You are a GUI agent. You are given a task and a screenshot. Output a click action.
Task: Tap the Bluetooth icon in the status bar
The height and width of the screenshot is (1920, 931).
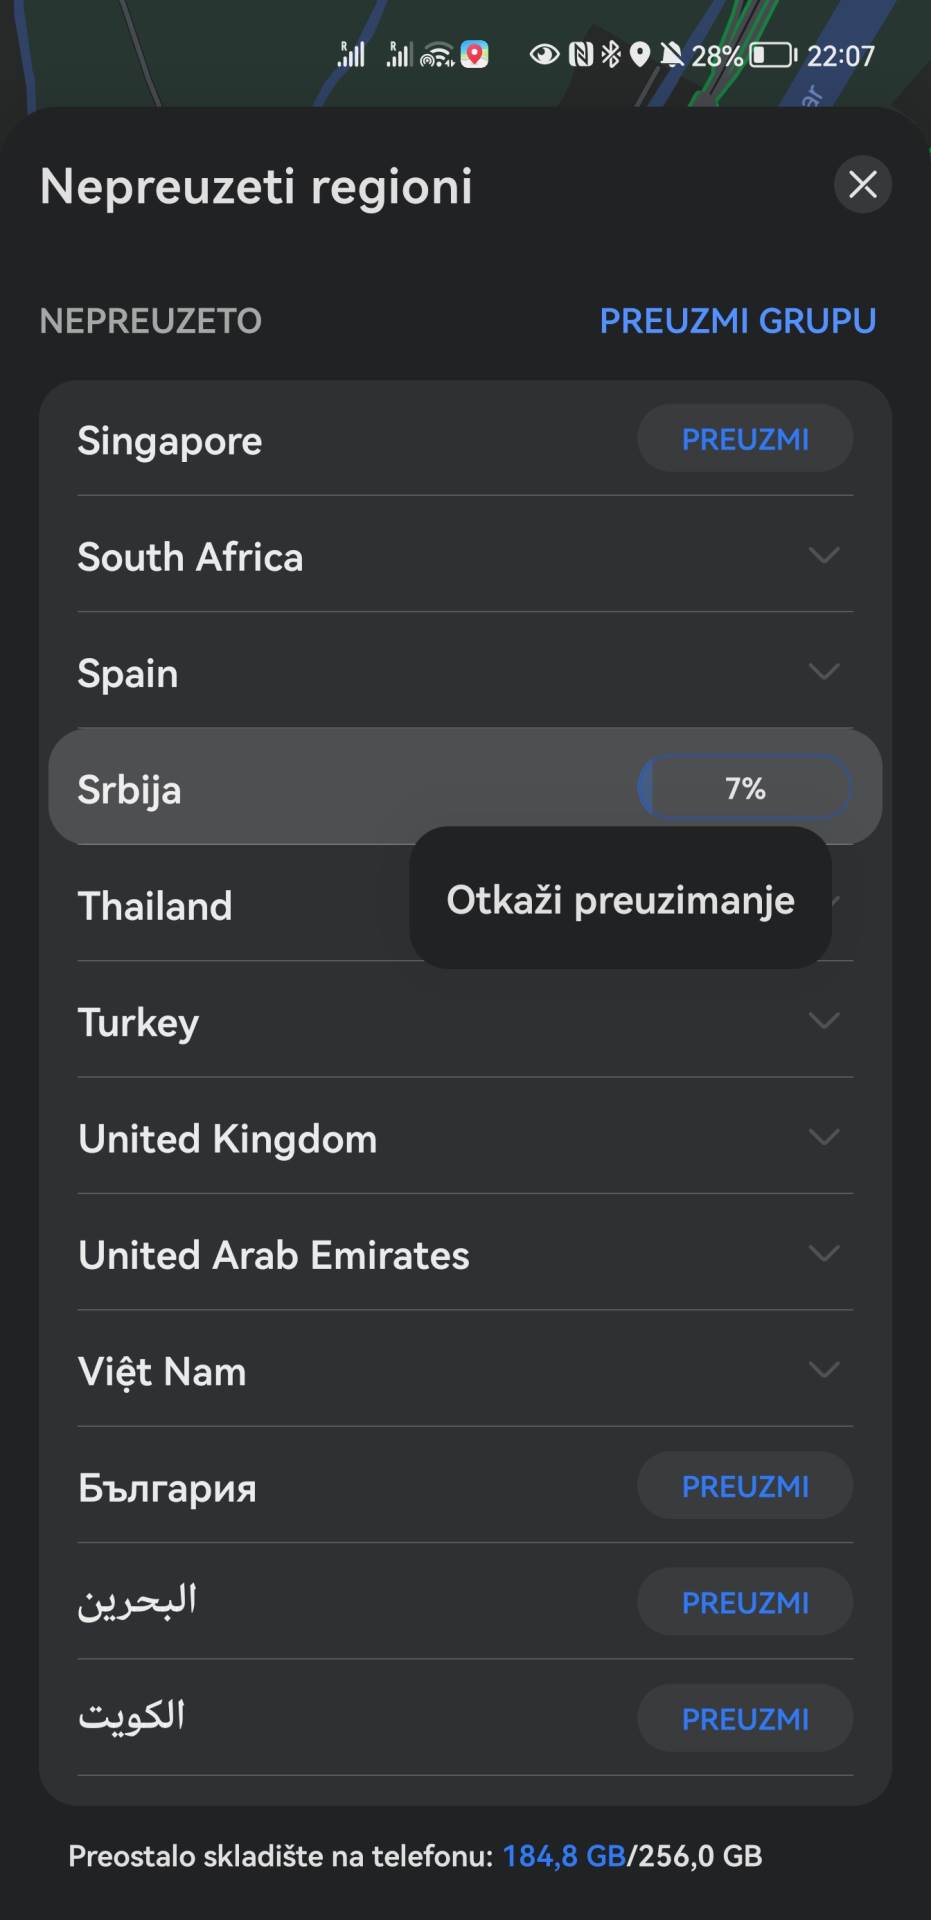(x=611, y=55)
